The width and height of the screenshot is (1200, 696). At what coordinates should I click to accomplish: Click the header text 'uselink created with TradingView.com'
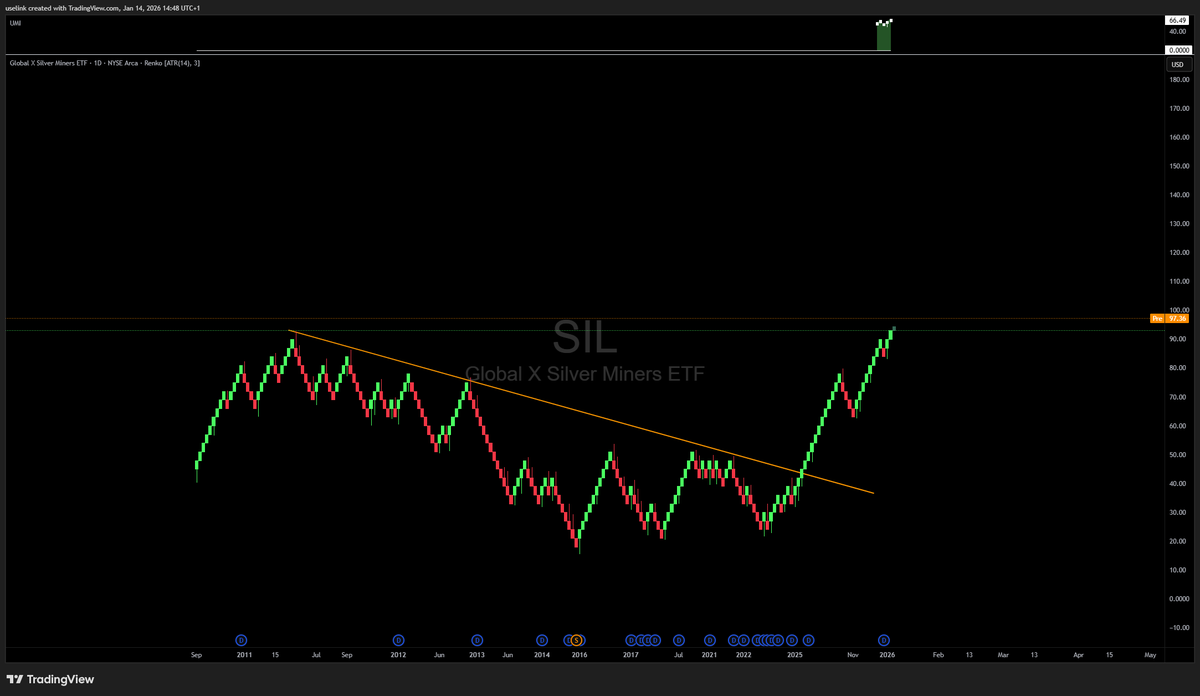tap(62, 8)
